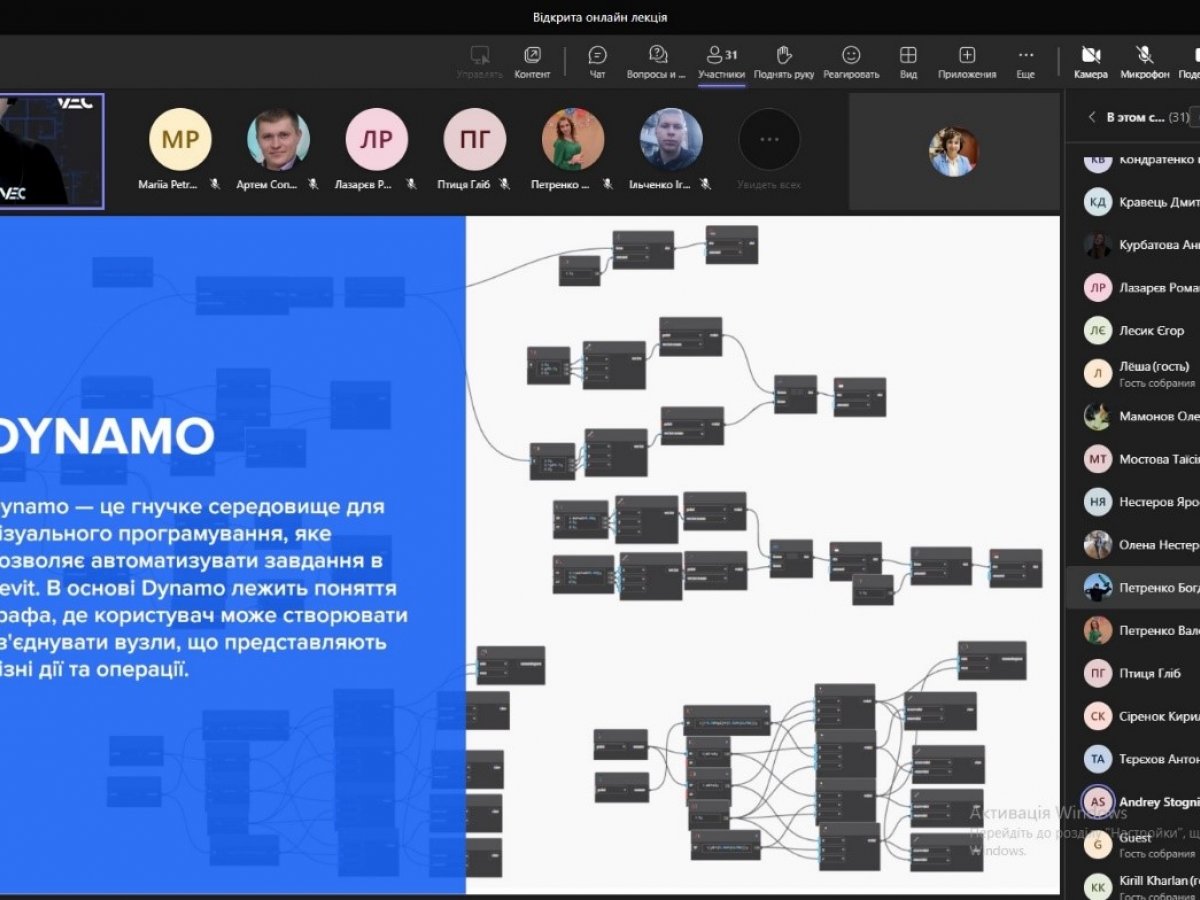Viewport: 1200px width, 900px height.
Task: Select Guest in the participants list
Action: 1133,845
